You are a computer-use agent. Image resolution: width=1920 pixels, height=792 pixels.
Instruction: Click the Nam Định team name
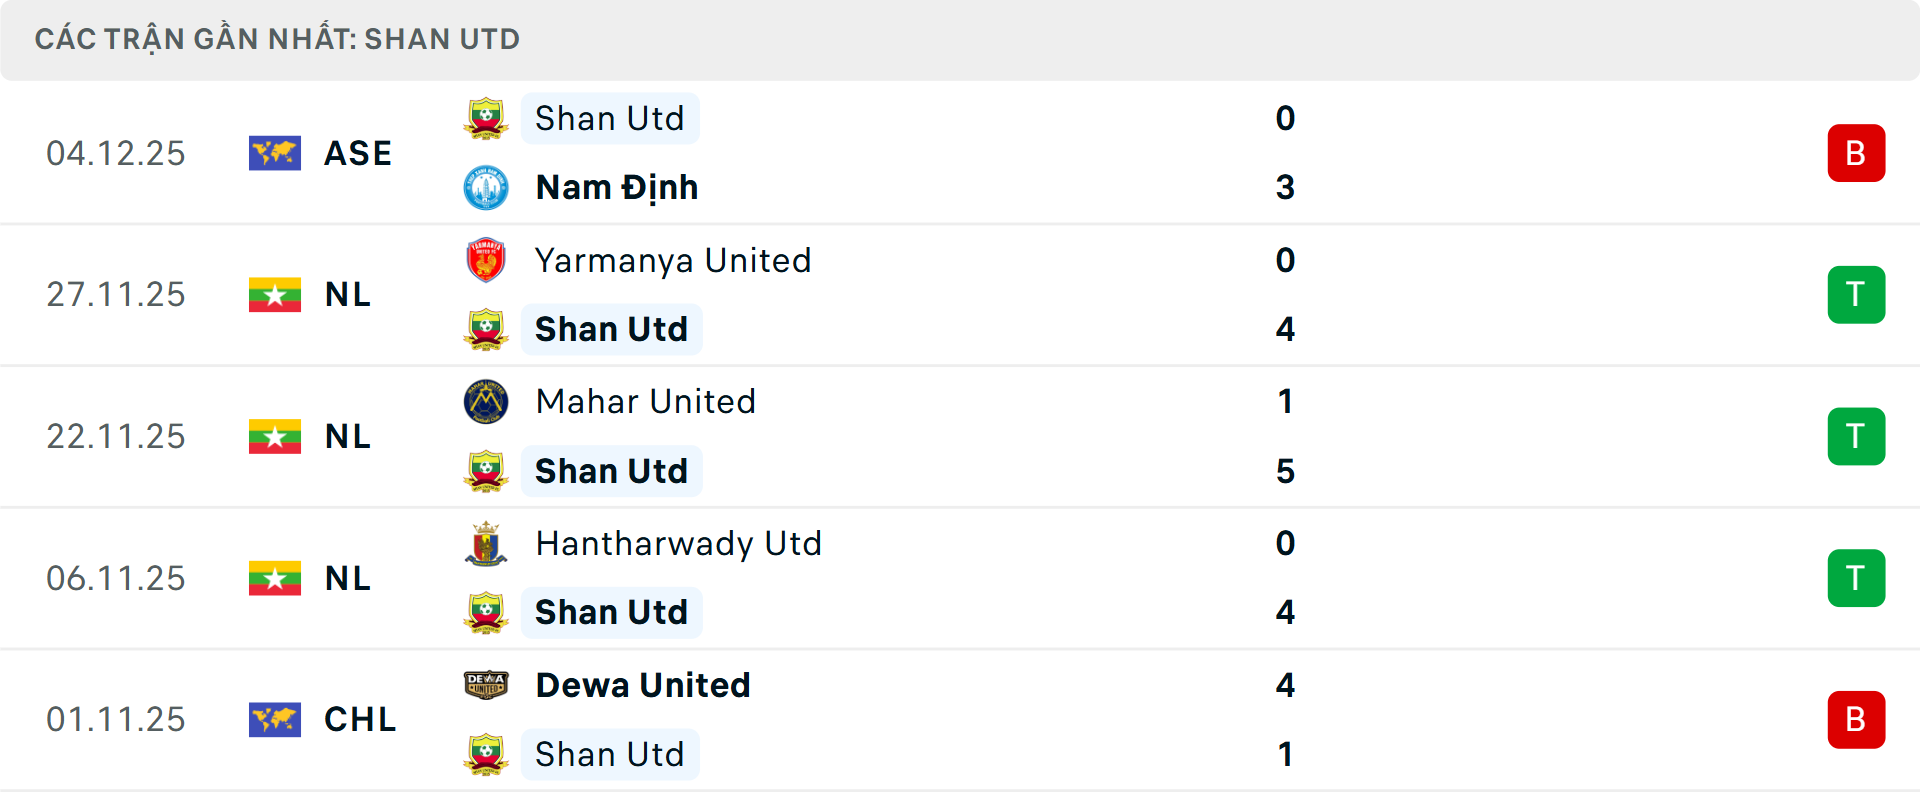[x=616, y=187]
